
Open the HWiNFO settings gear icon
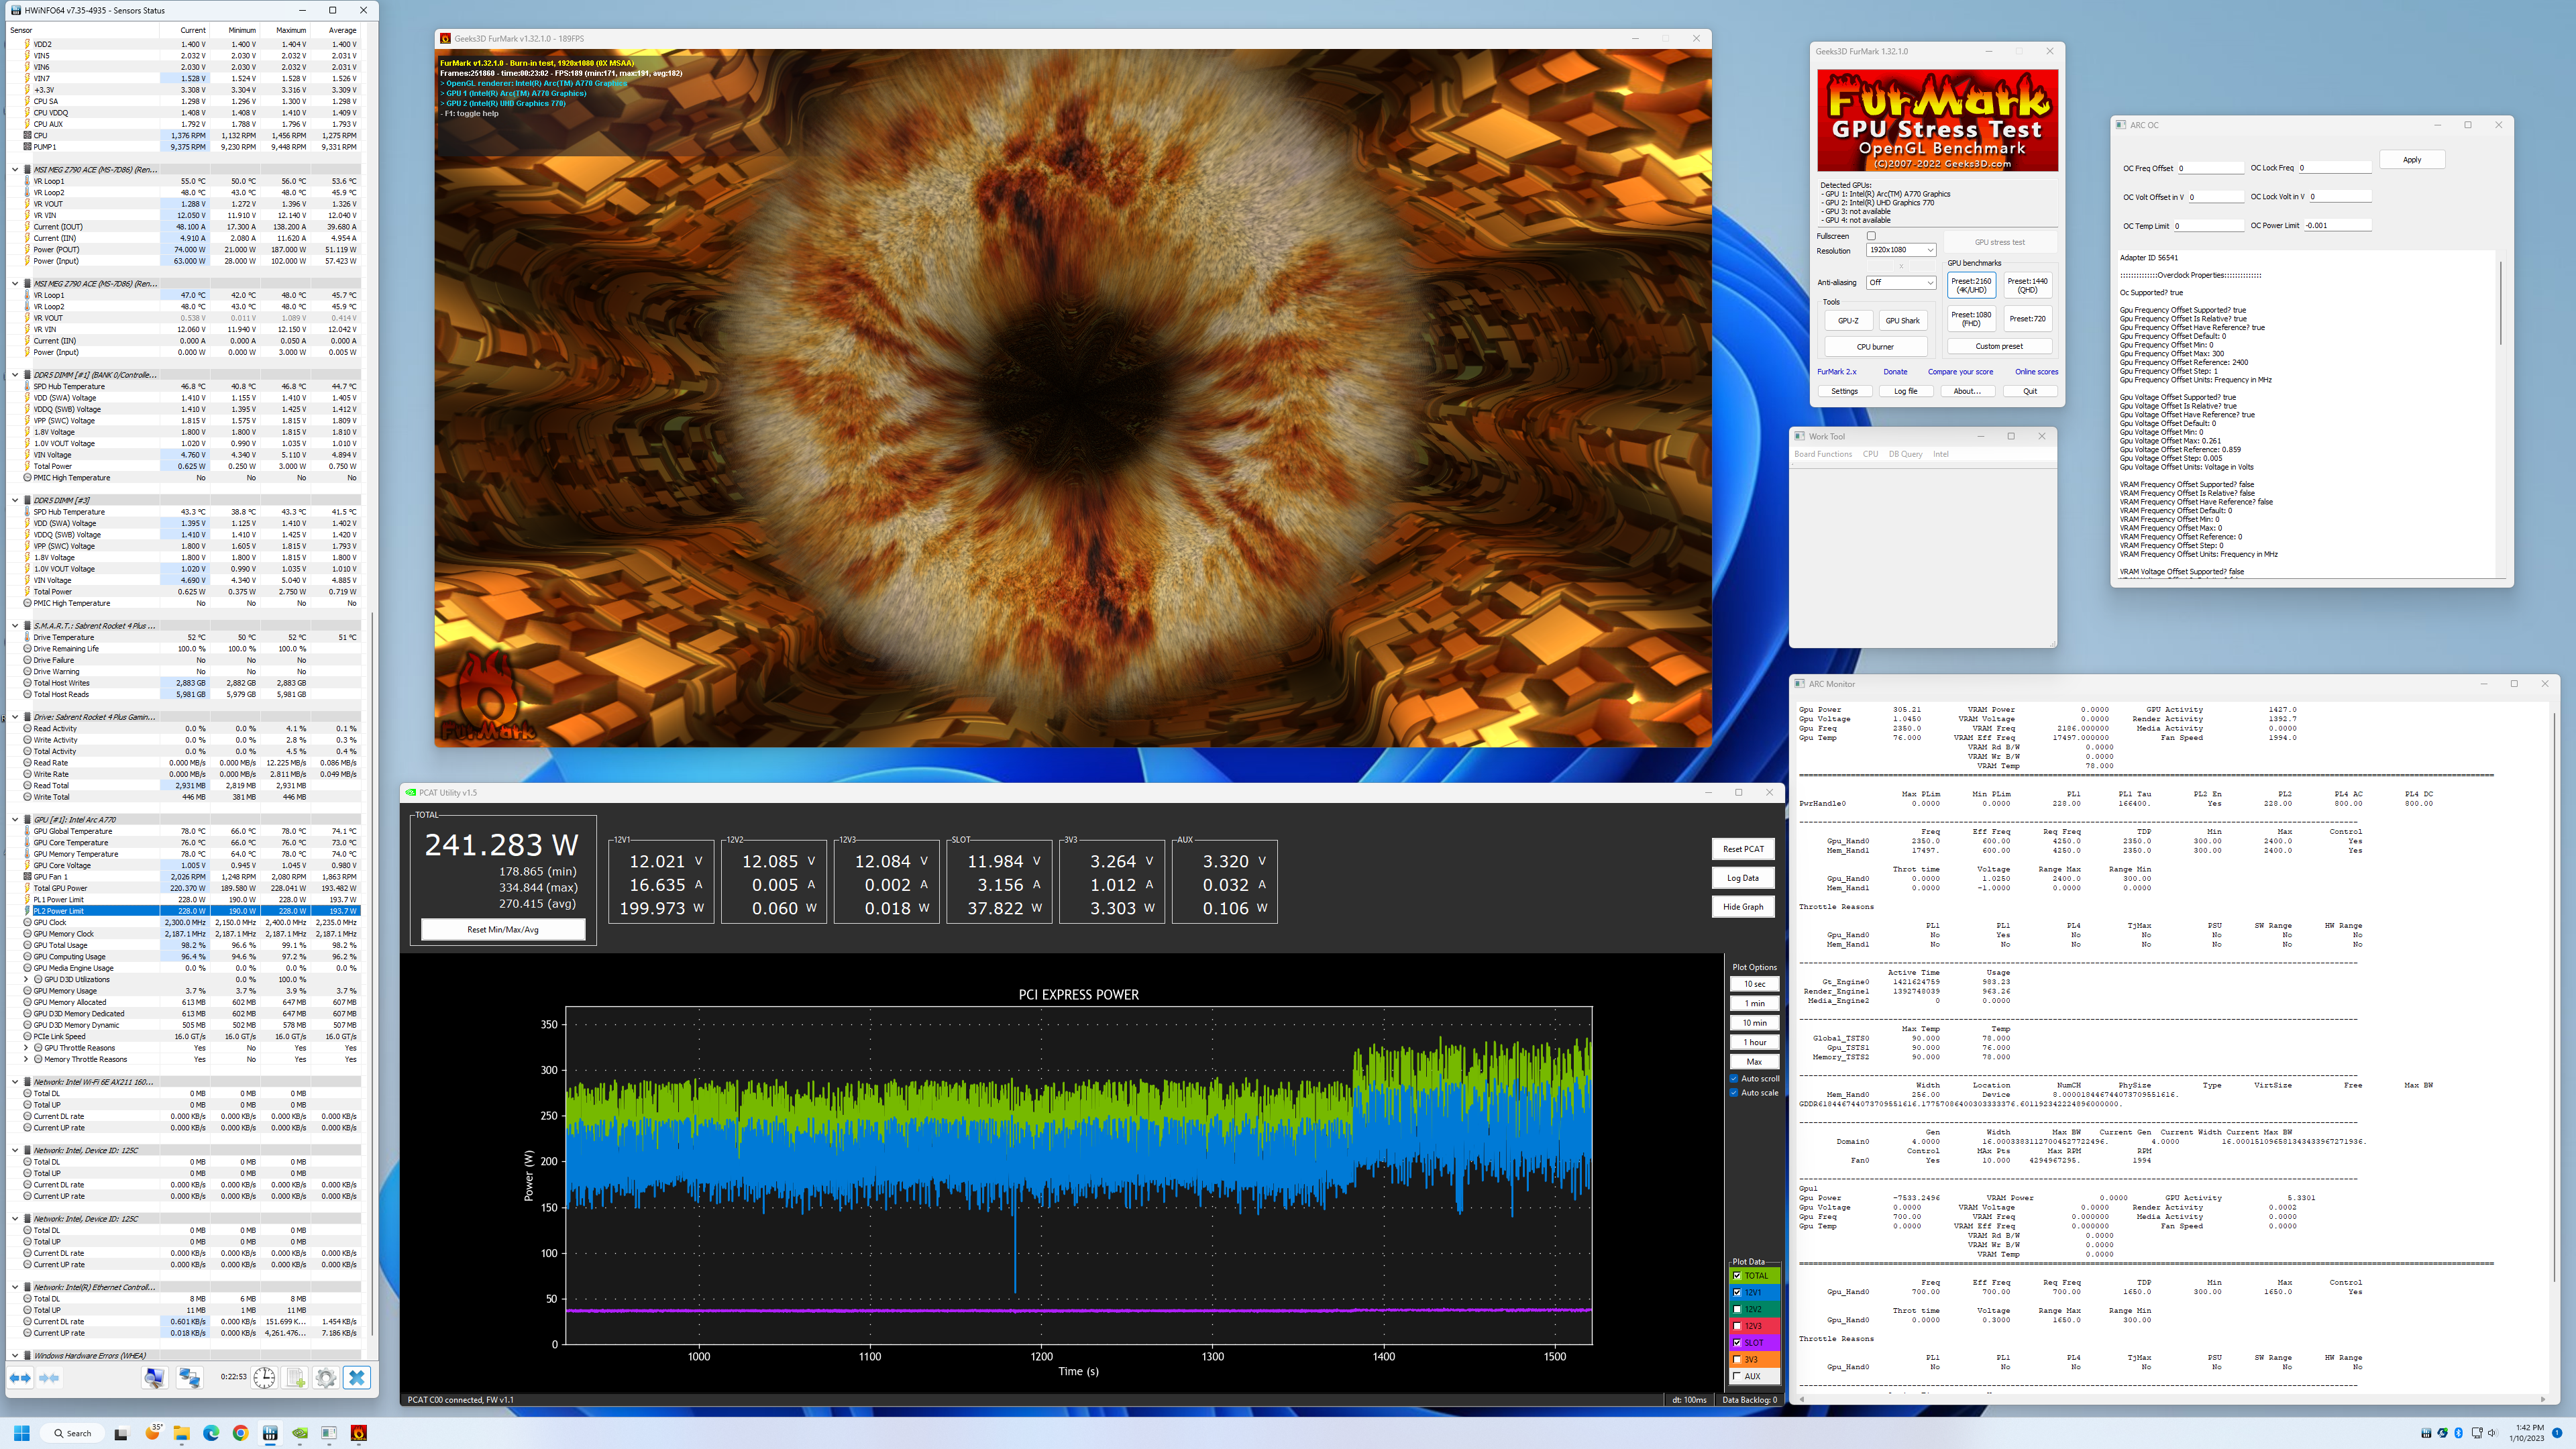(x=325, y=1377)
